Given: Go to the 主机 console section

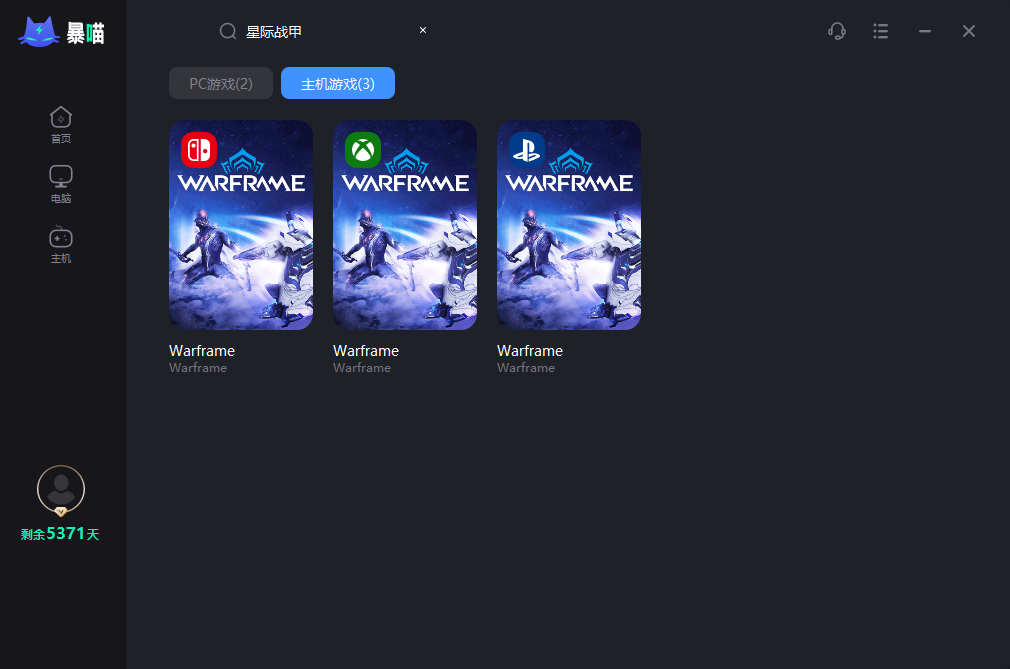Looking at the screenshot, I should point(61,245).
